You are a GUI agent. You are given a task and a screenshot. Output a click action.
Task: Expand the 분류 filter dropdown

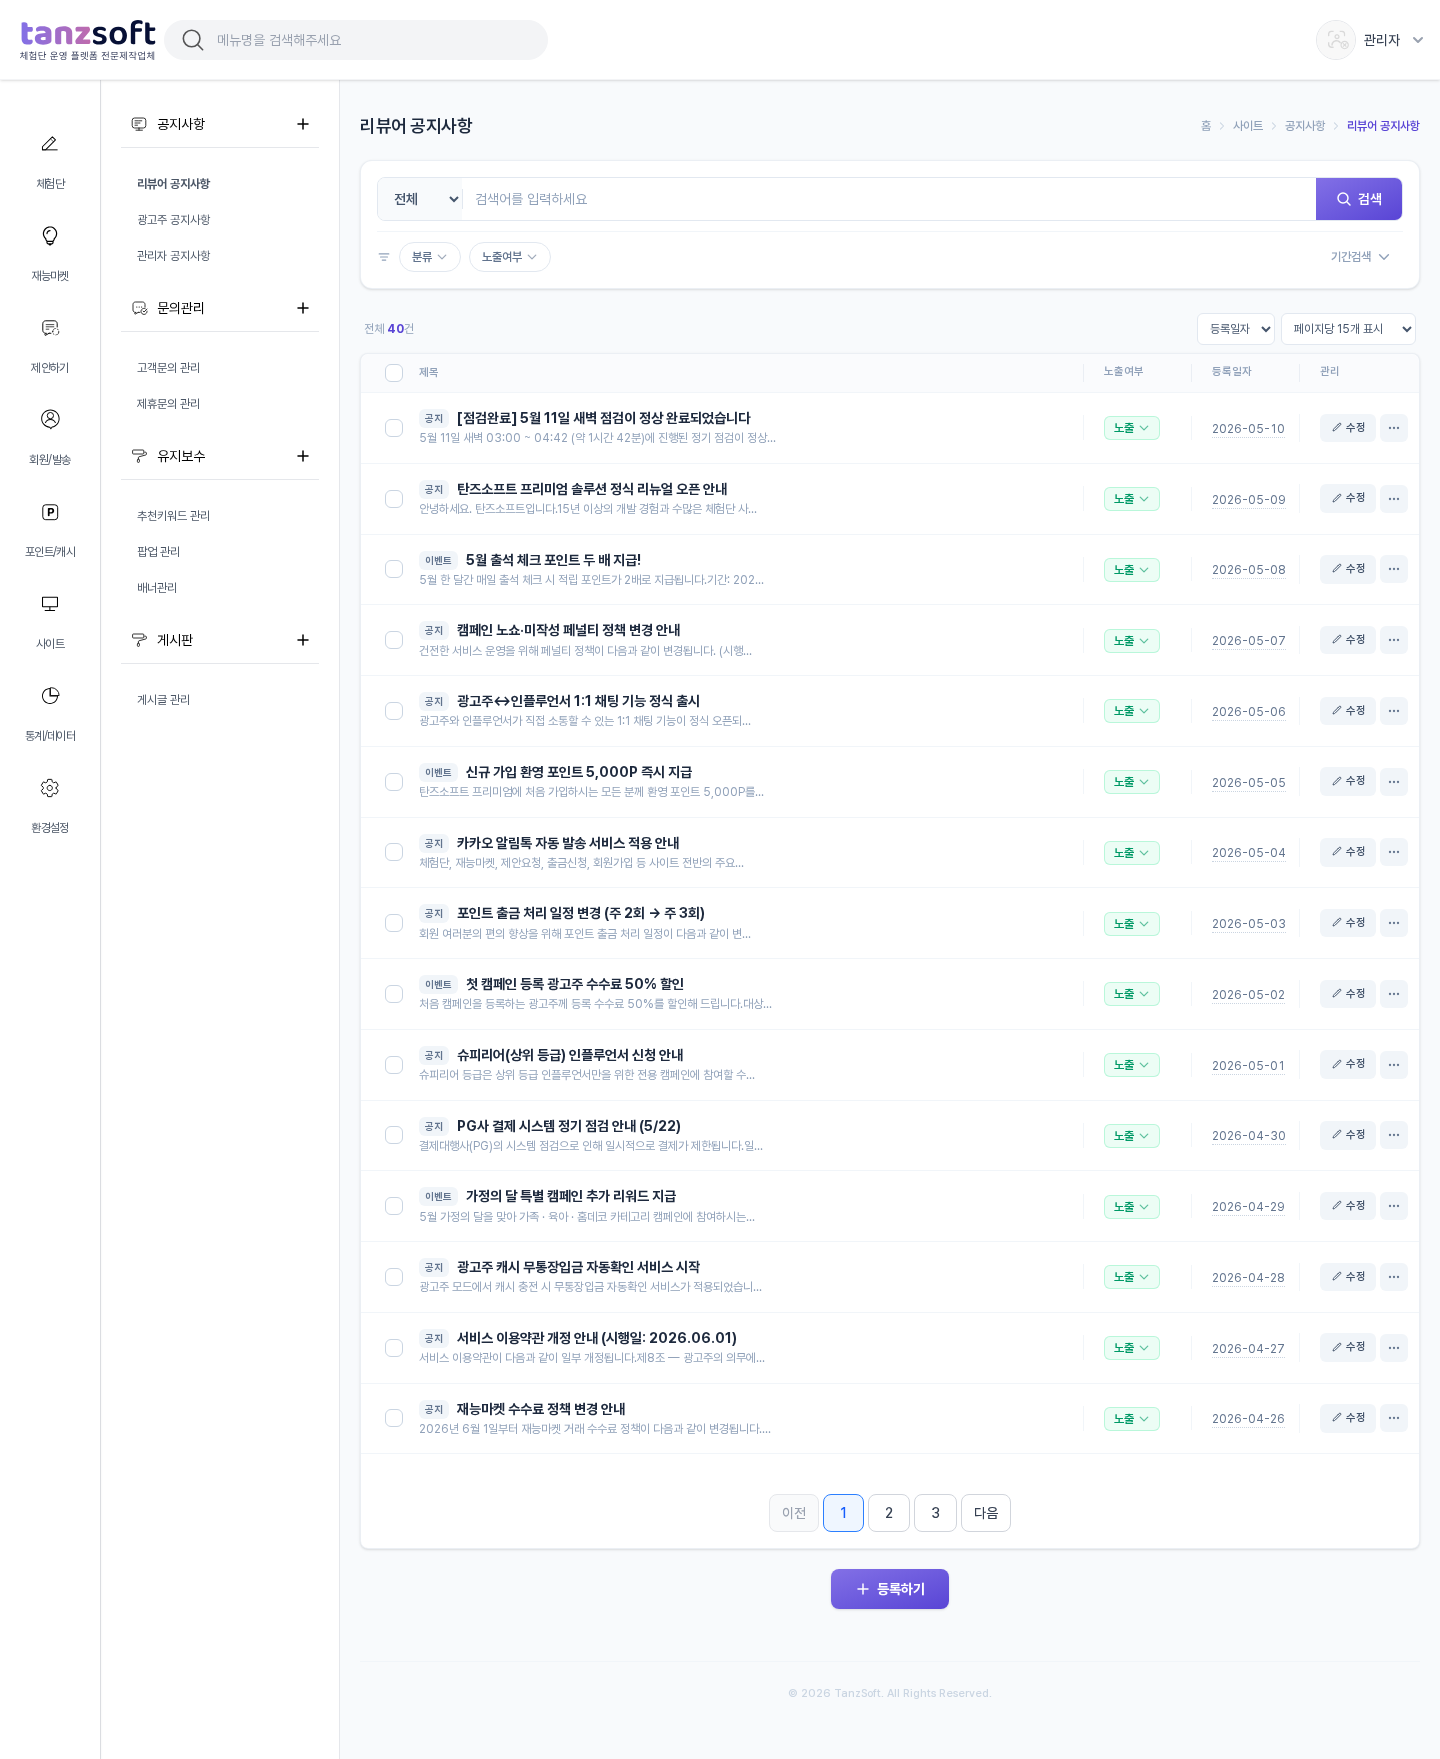coord(430,257)
